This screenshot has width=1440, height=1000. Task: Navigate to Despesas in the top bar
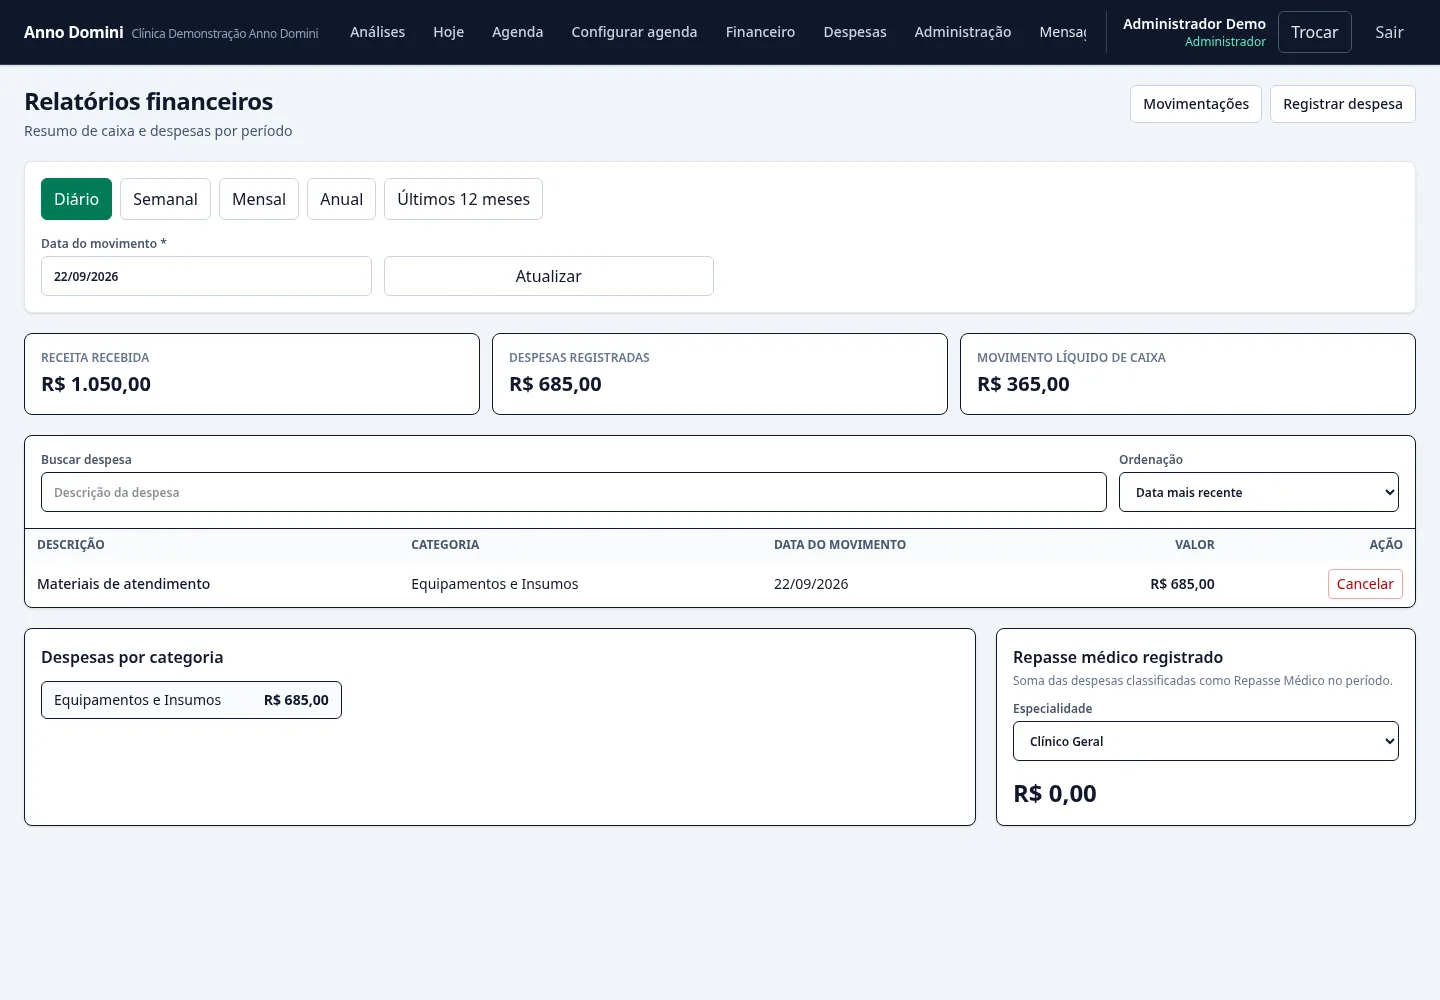855,32
